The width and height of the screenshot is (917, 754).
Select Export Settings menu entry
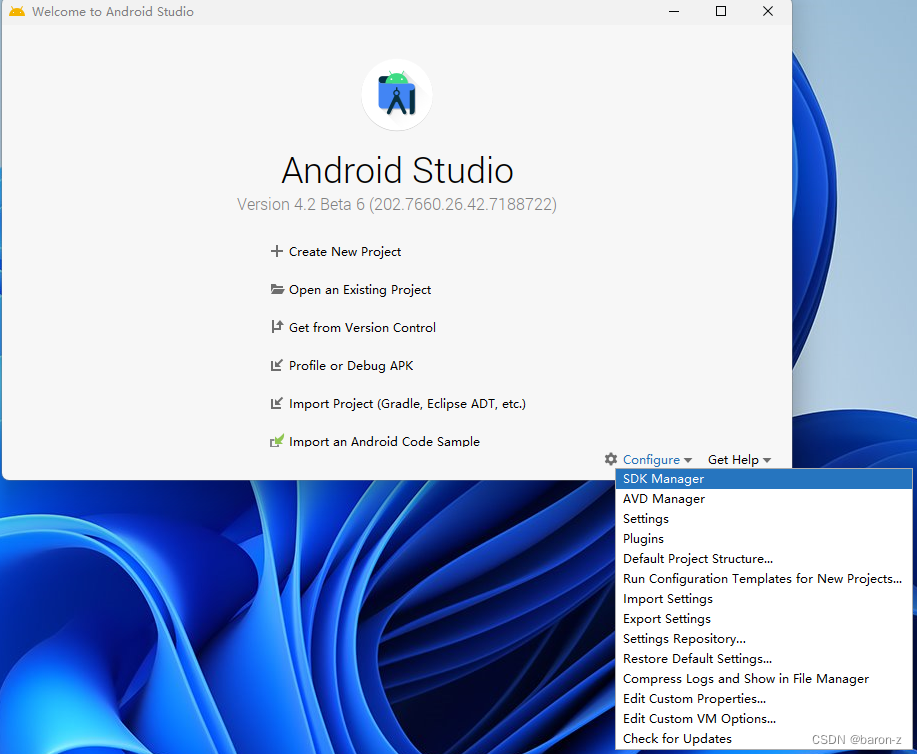tap(764, 619)
